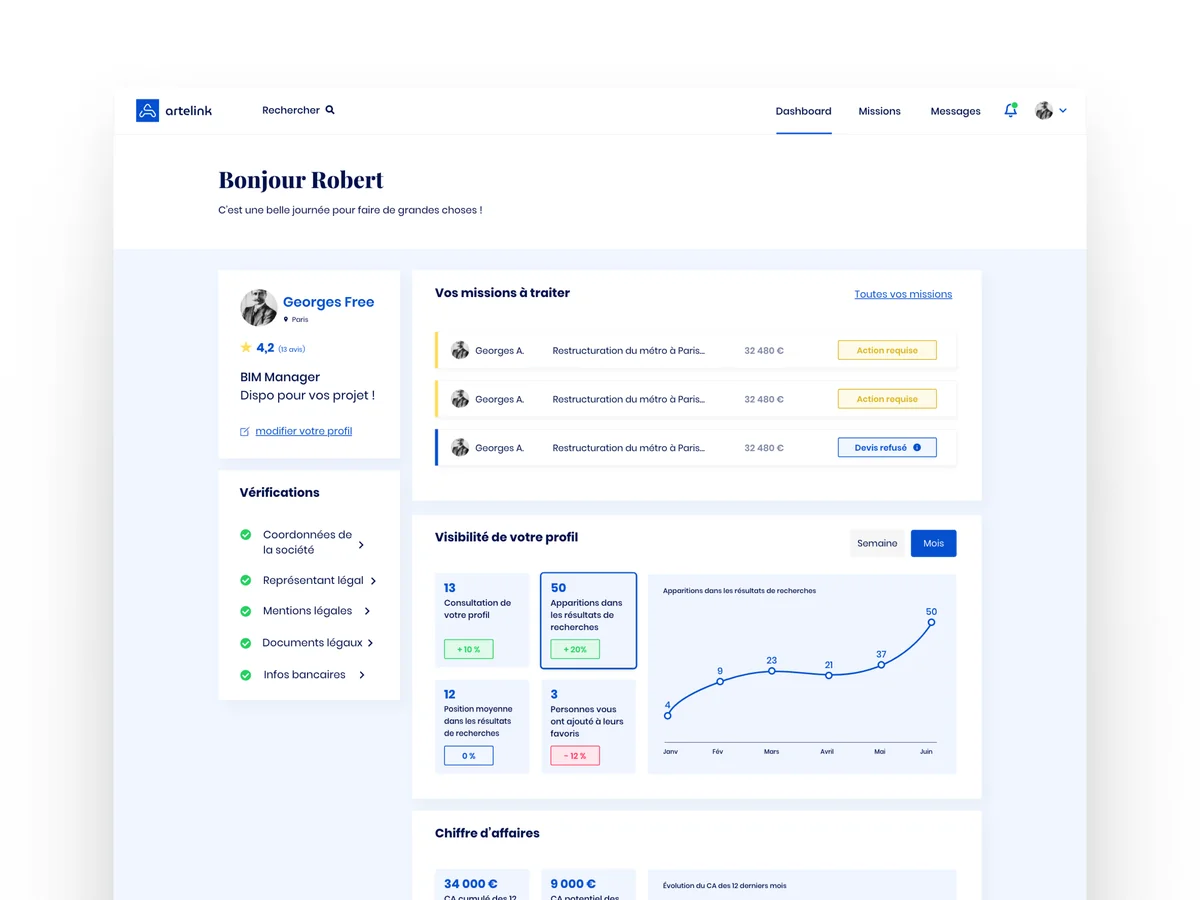The image size is (1200, 900).
Task: Open the notifications bell
Action: tap(1010, 110)
